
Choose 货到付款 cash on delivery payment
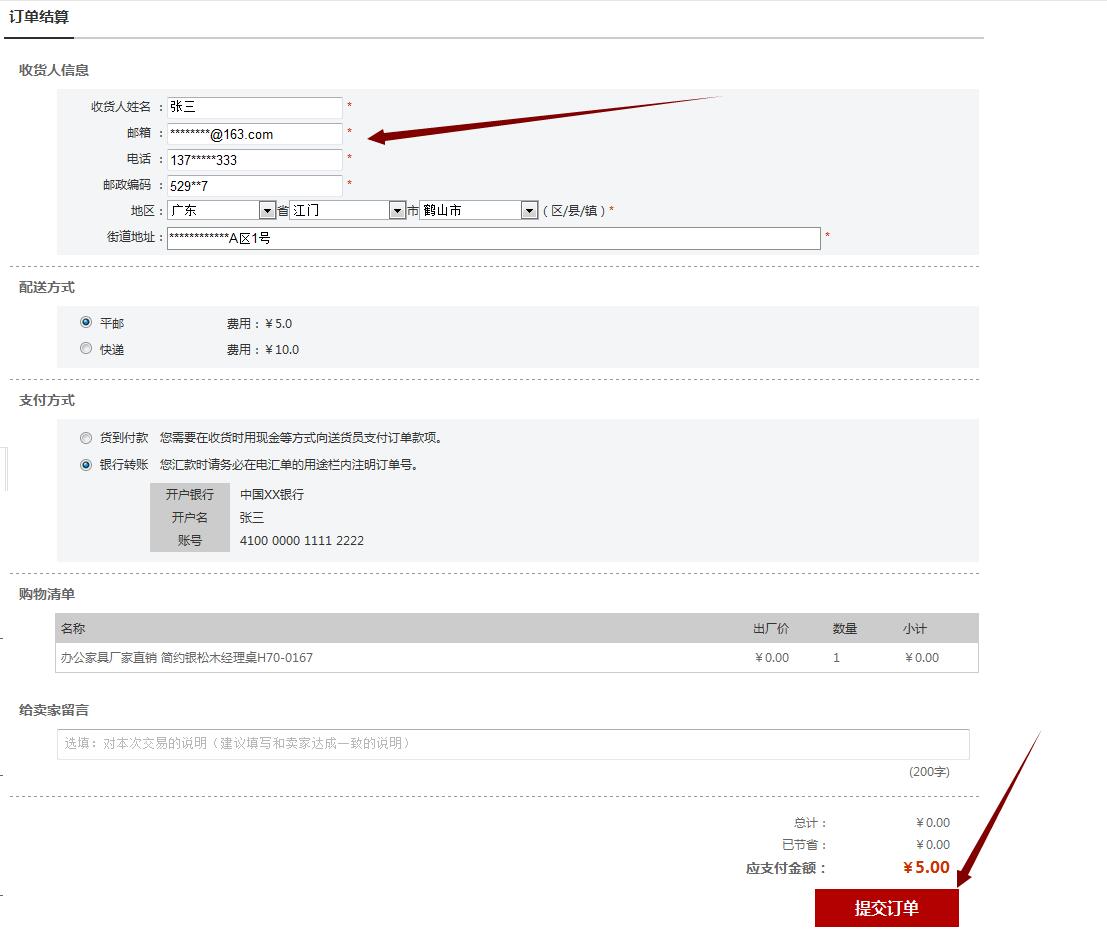pyautogui.click(x=86, y=438)
